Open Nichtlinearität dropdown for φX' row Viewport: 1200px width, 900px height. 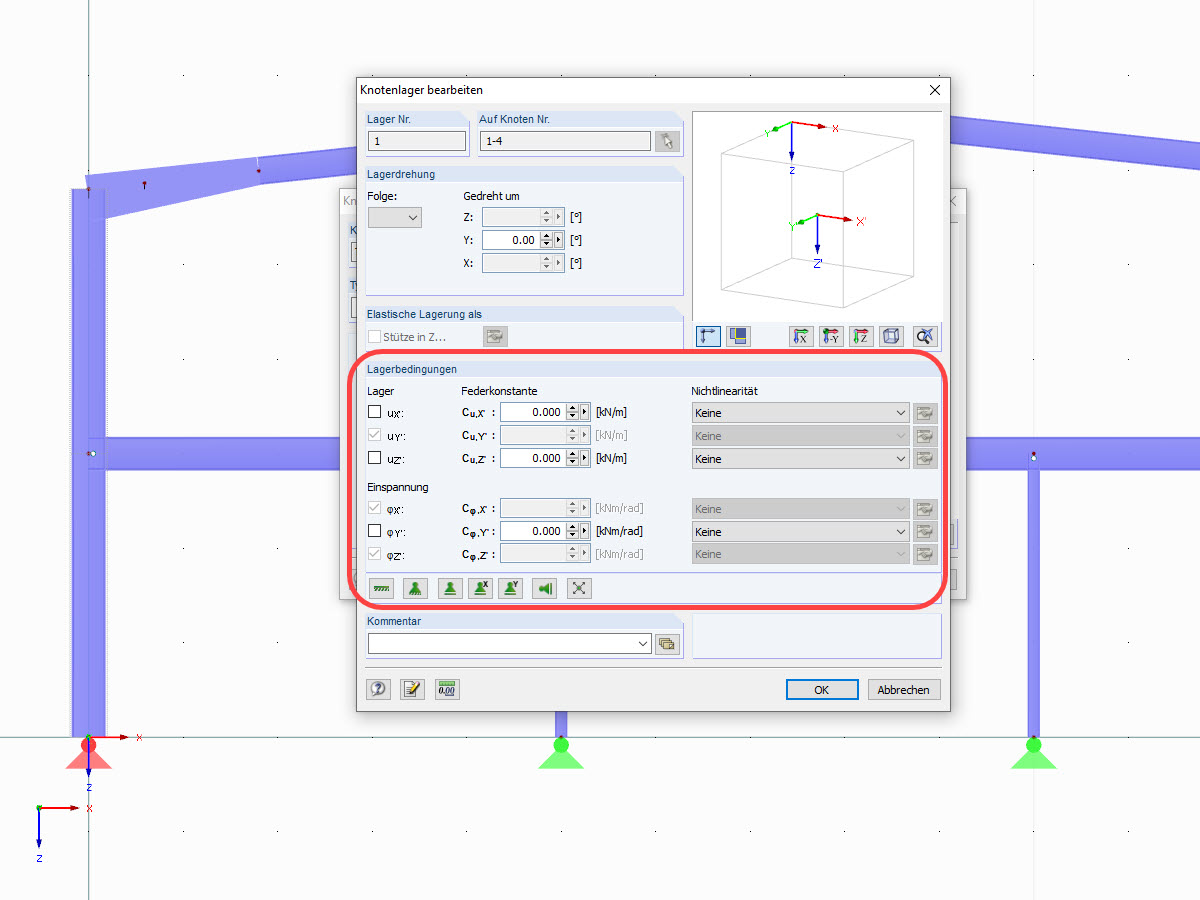click(x=801, y=509)
